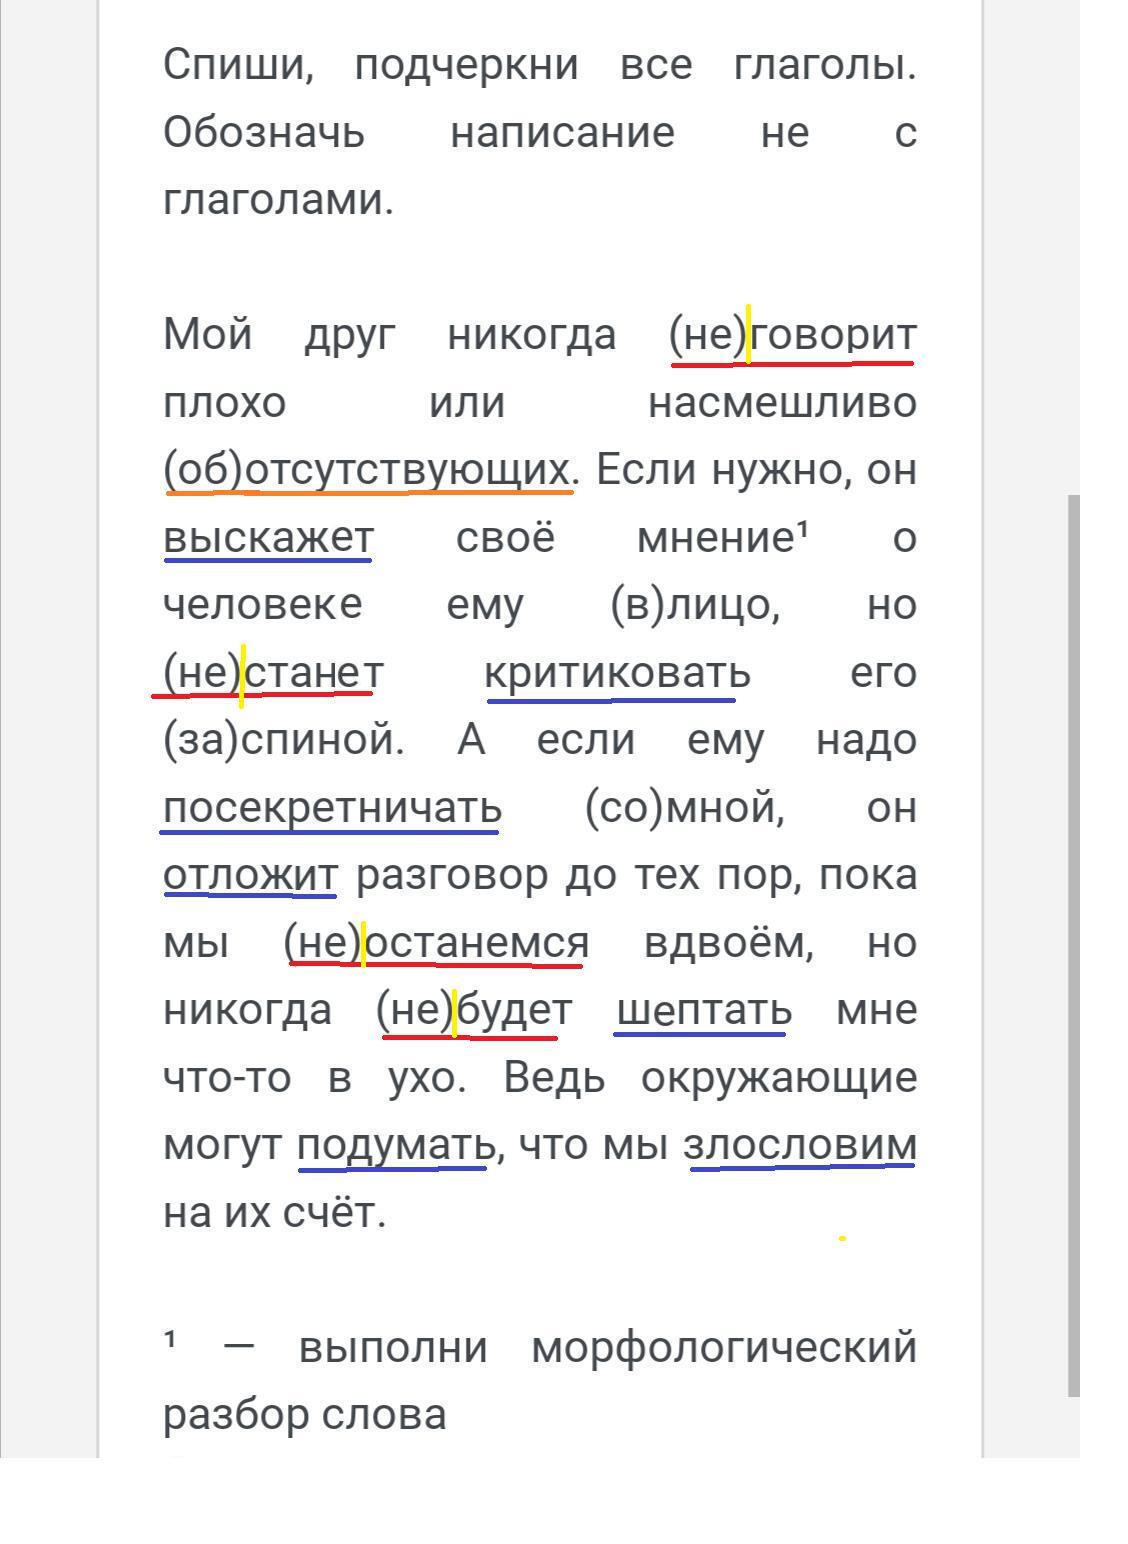
Task: Click the word "друг" in the first sentence
Action: click(350, 337)
